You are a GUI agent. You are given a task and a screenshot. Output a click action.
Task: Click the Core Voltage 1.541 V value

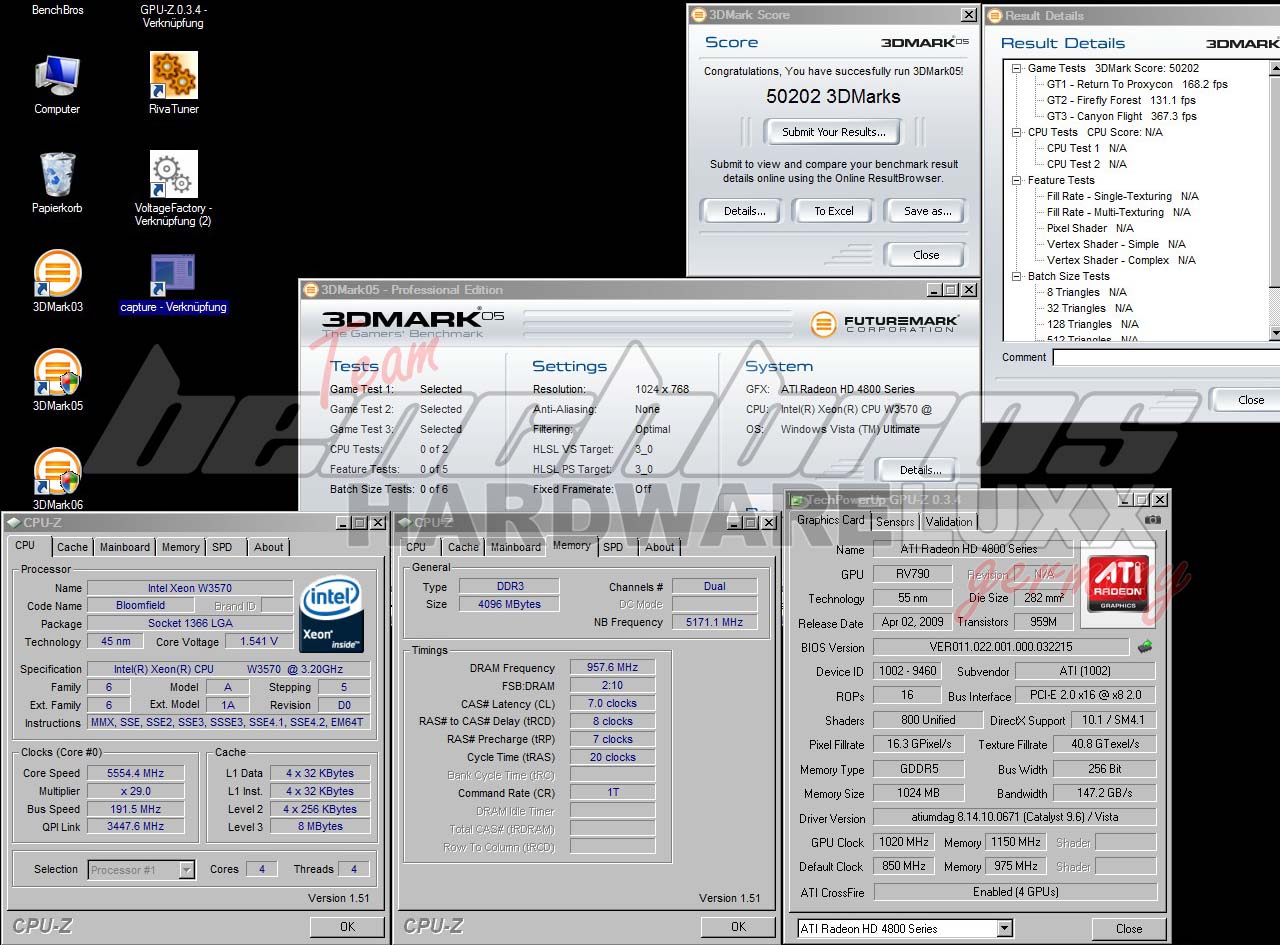click(259, 641)
